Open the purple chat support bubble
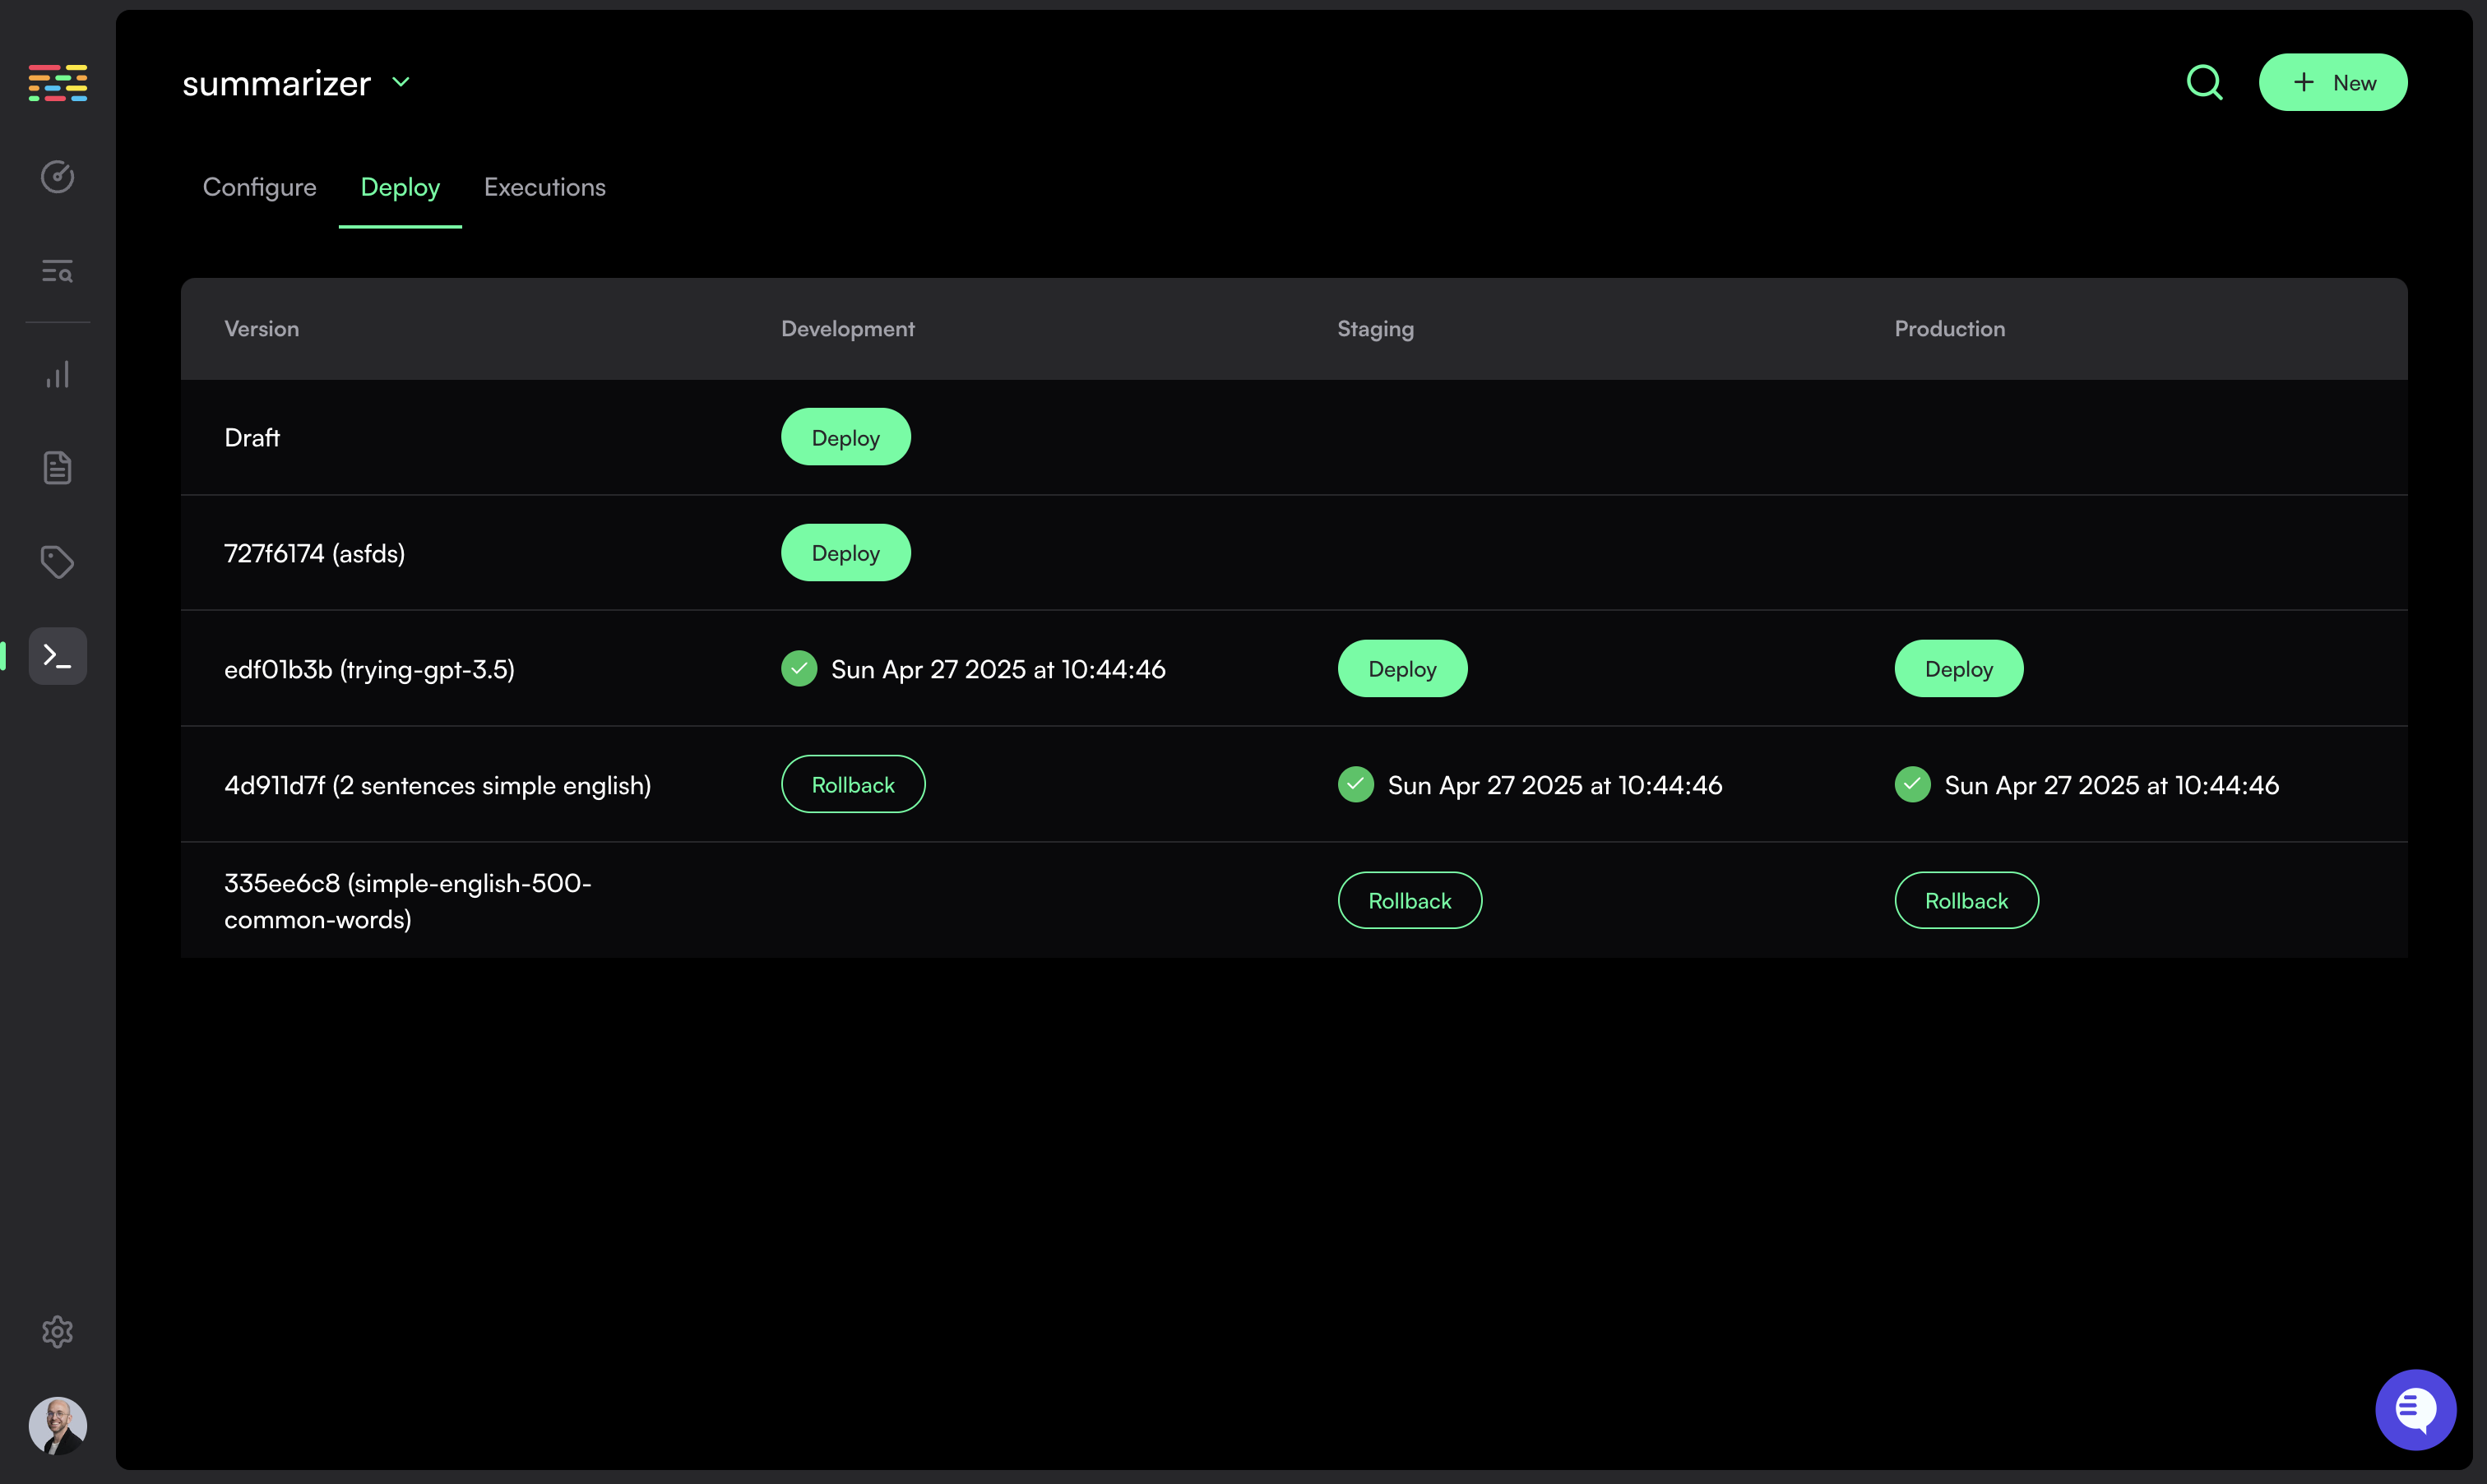The height and width of the screenshot is (1484, 2487). pos(2415,1409)
